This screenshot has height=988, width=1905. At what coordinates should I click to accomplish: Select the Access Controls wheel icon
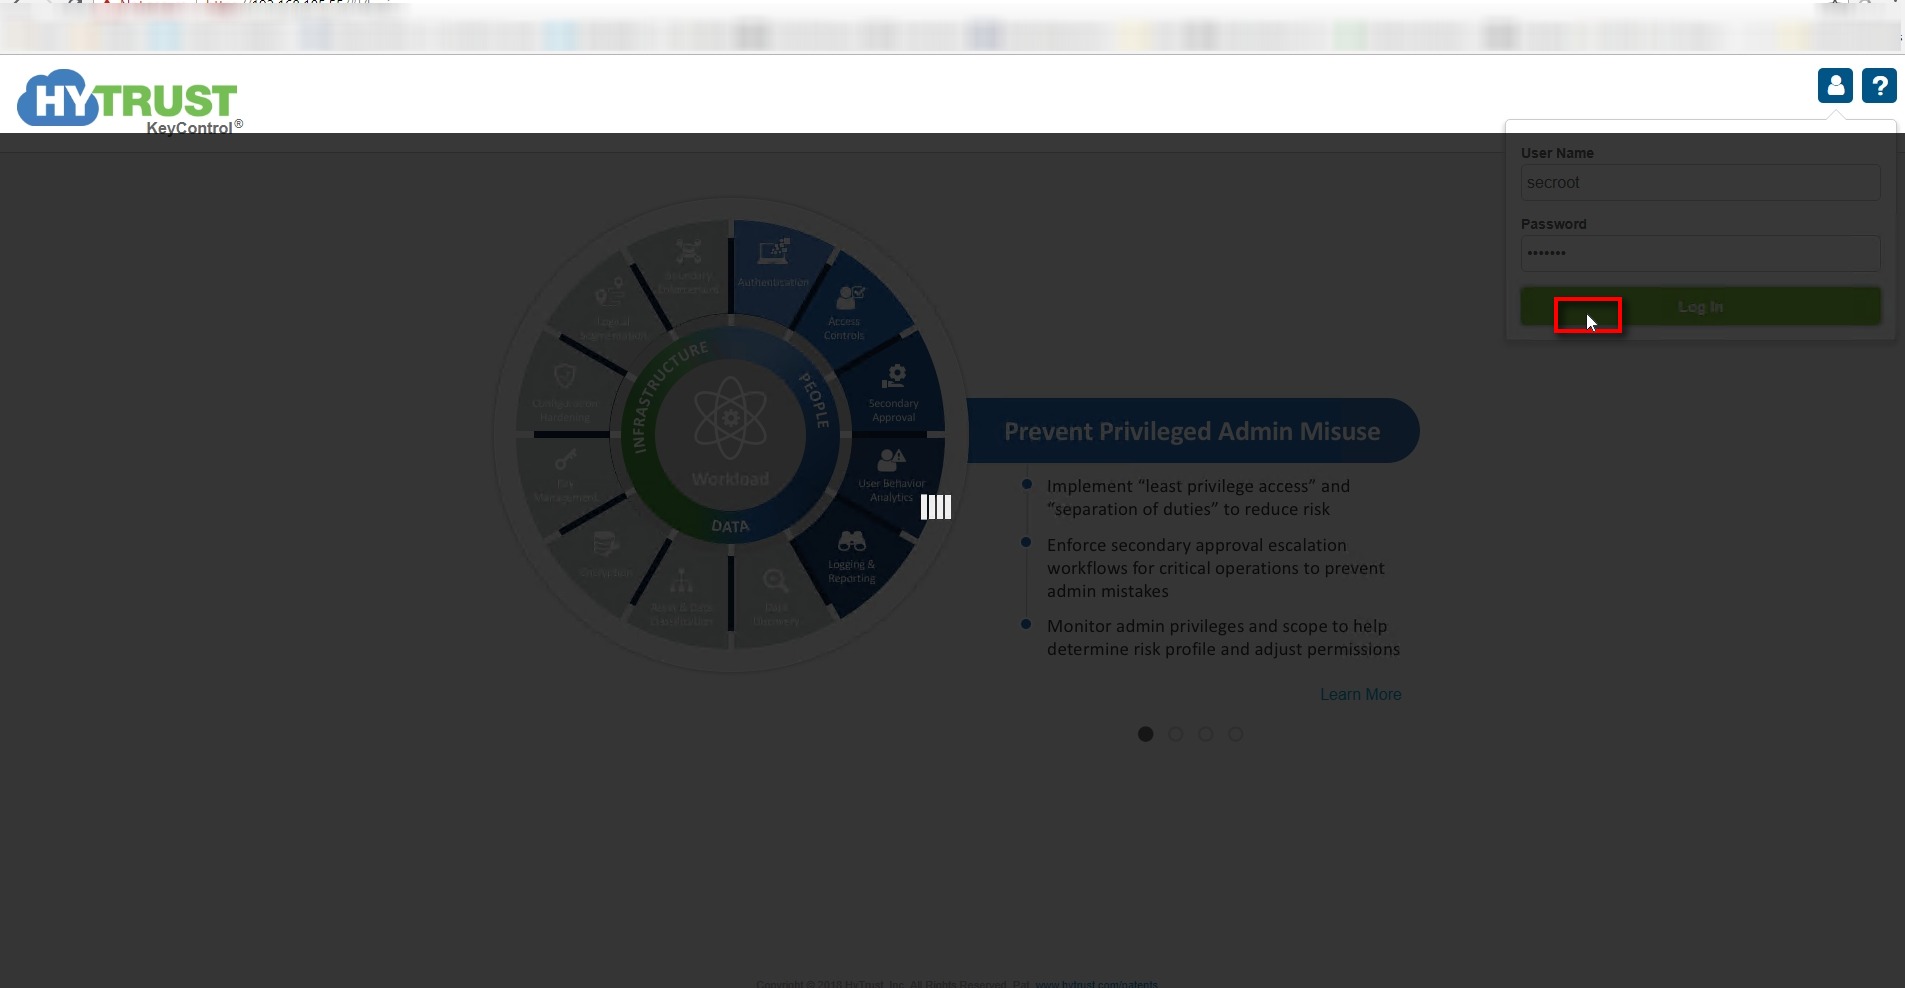(x=850, y=297)
